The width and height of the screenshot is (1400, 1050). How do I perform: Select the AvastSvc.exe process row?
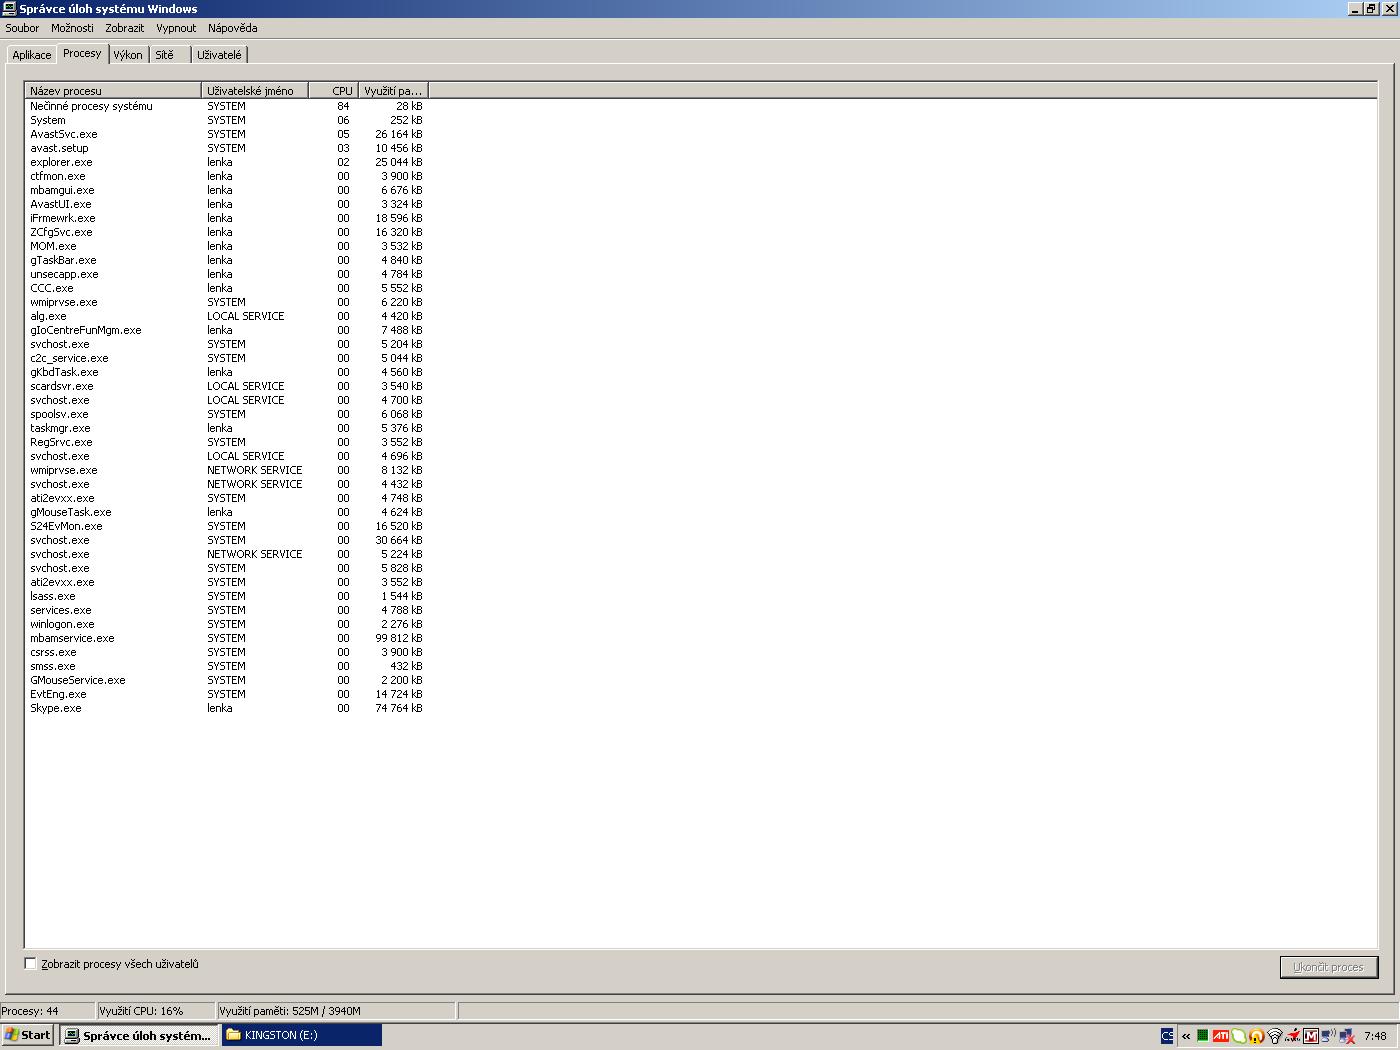coord(226,134)
